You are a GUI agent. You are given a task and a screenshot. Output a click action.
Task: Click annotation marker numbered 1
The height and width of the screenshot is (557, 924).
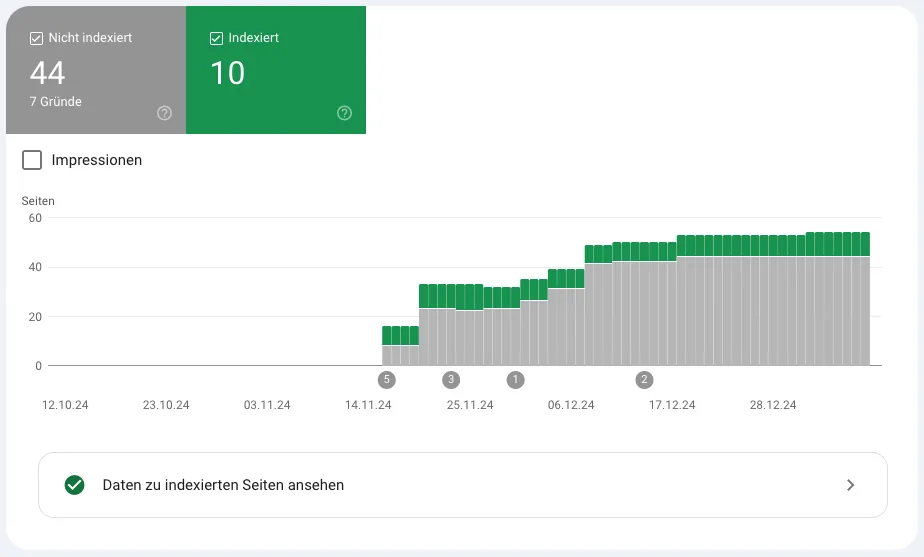coord(516,380)
